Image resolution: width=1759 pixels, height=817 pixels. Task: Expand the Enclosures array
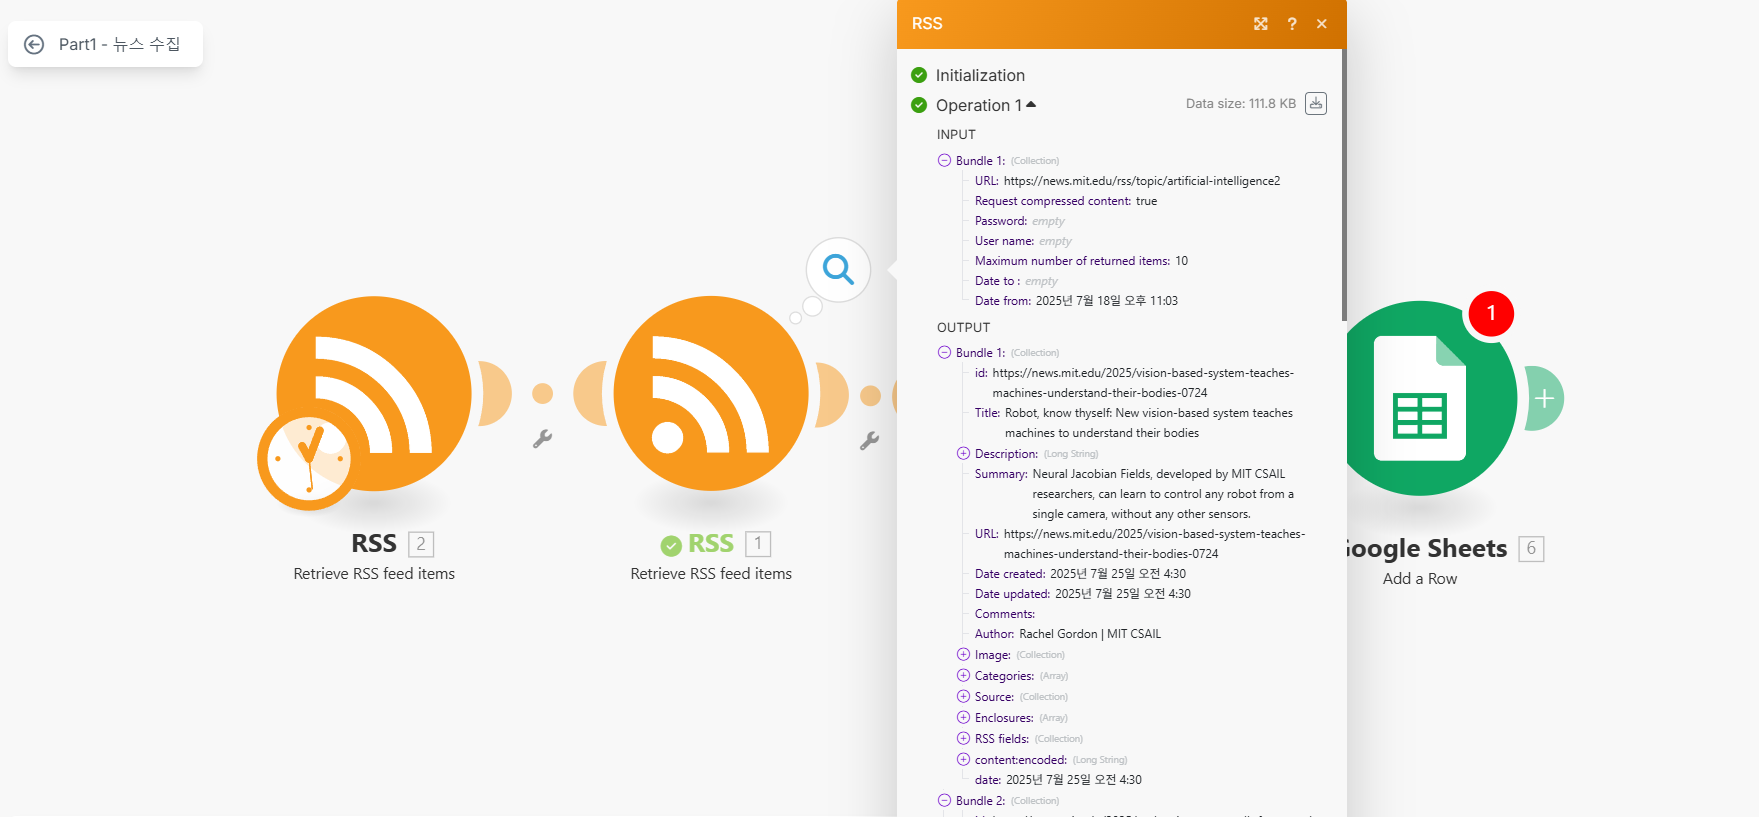[964, 717]
